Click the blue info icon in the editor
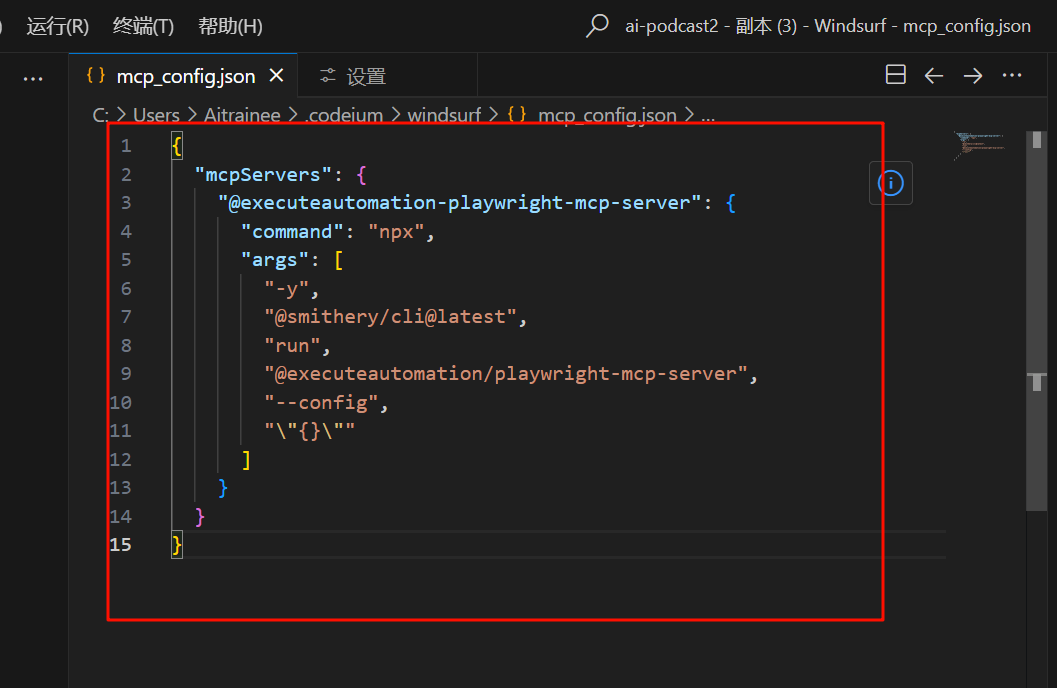1057x688 pixels. point(890,182)
